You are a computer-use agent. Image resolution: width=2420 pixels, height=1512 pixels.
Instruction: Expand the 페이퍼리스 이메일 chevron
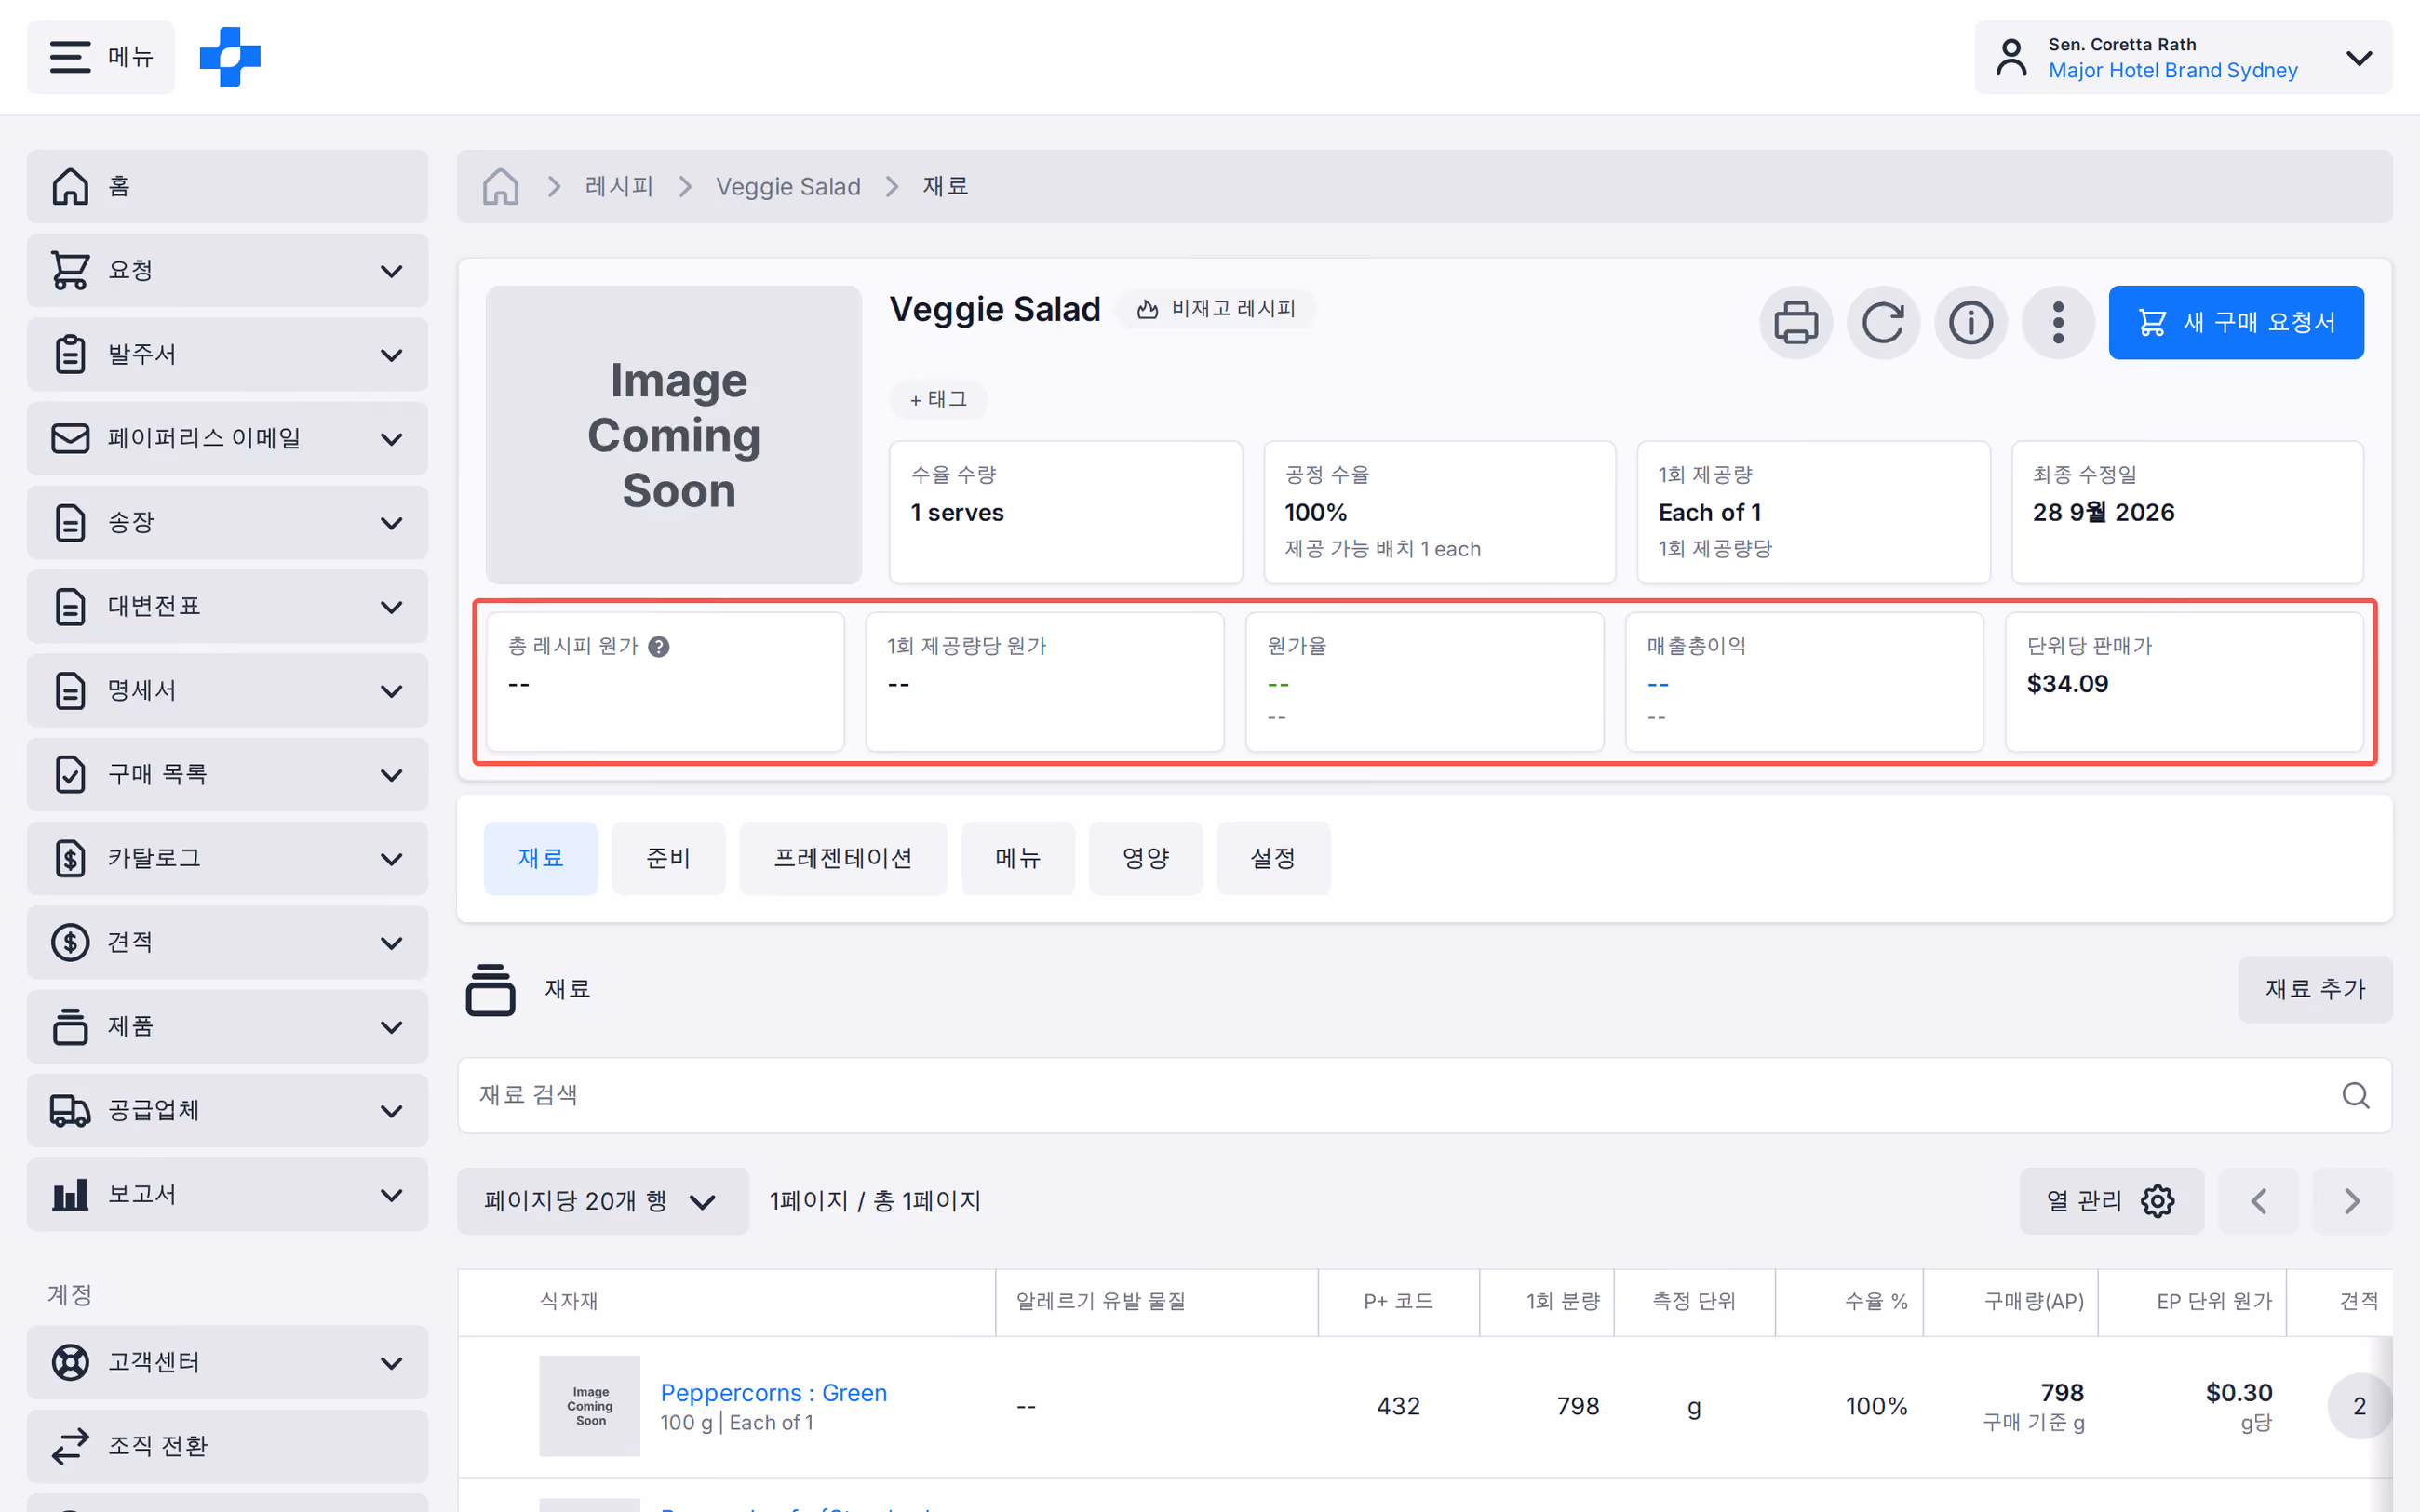(x=392, y=439)
